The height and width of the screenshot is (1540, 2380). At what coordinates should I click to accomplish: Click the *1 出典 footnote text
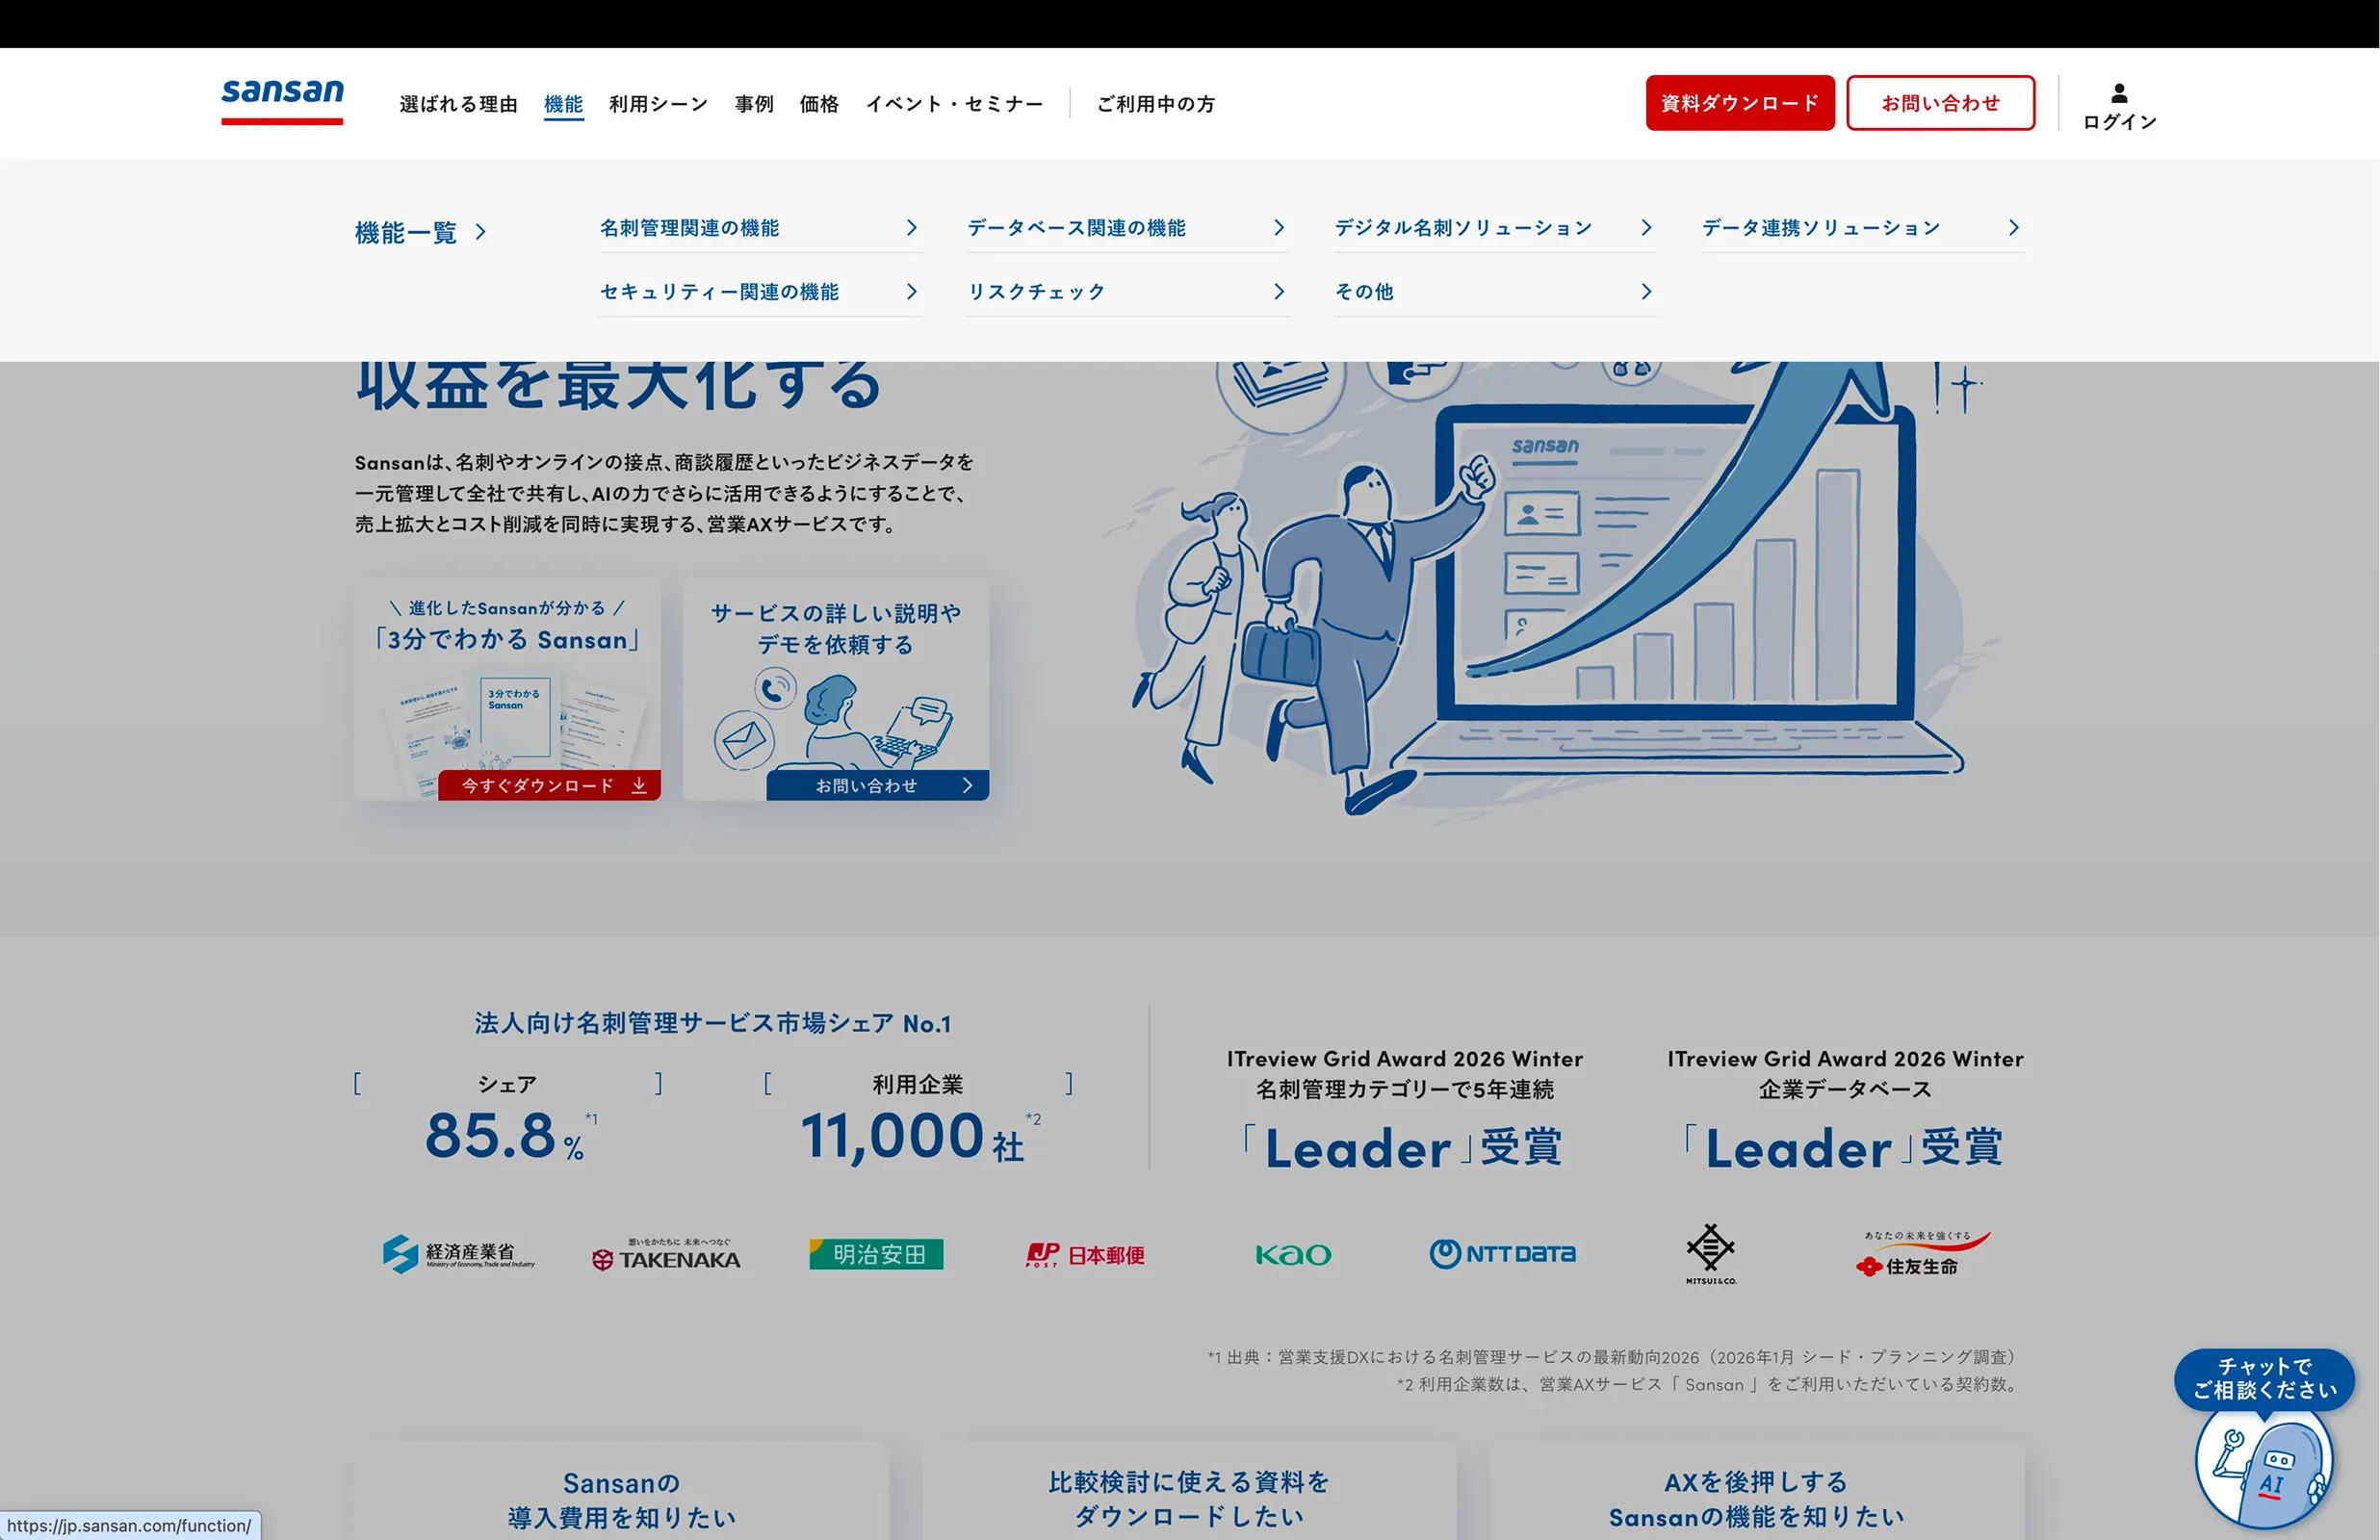click(x=1613, y=1357)
